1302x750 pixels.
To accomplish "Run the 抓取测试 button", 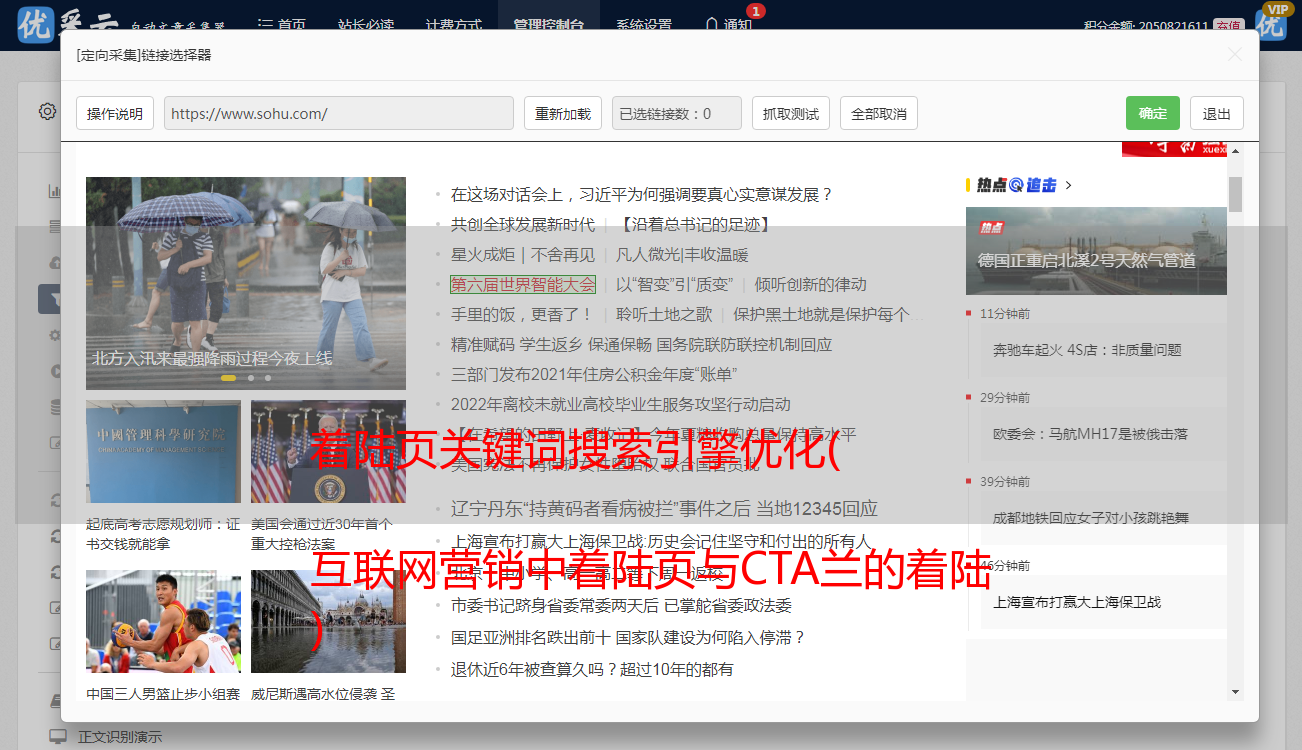I will pos(791,113).
